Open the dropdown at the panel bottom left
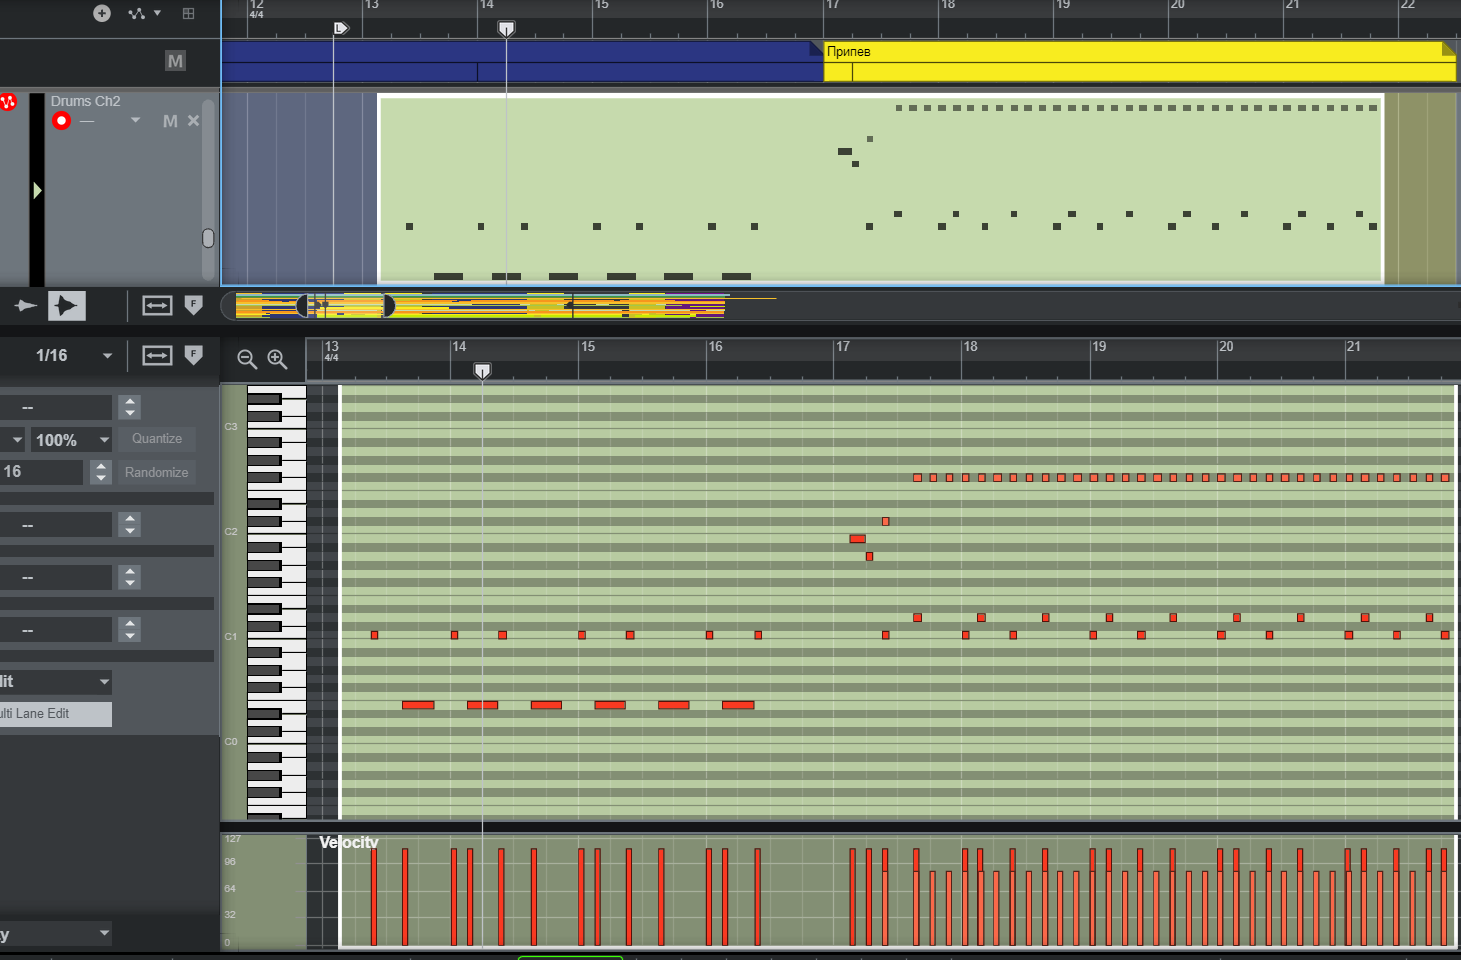This screenshot has width=1461, height=960. (56, 934)
